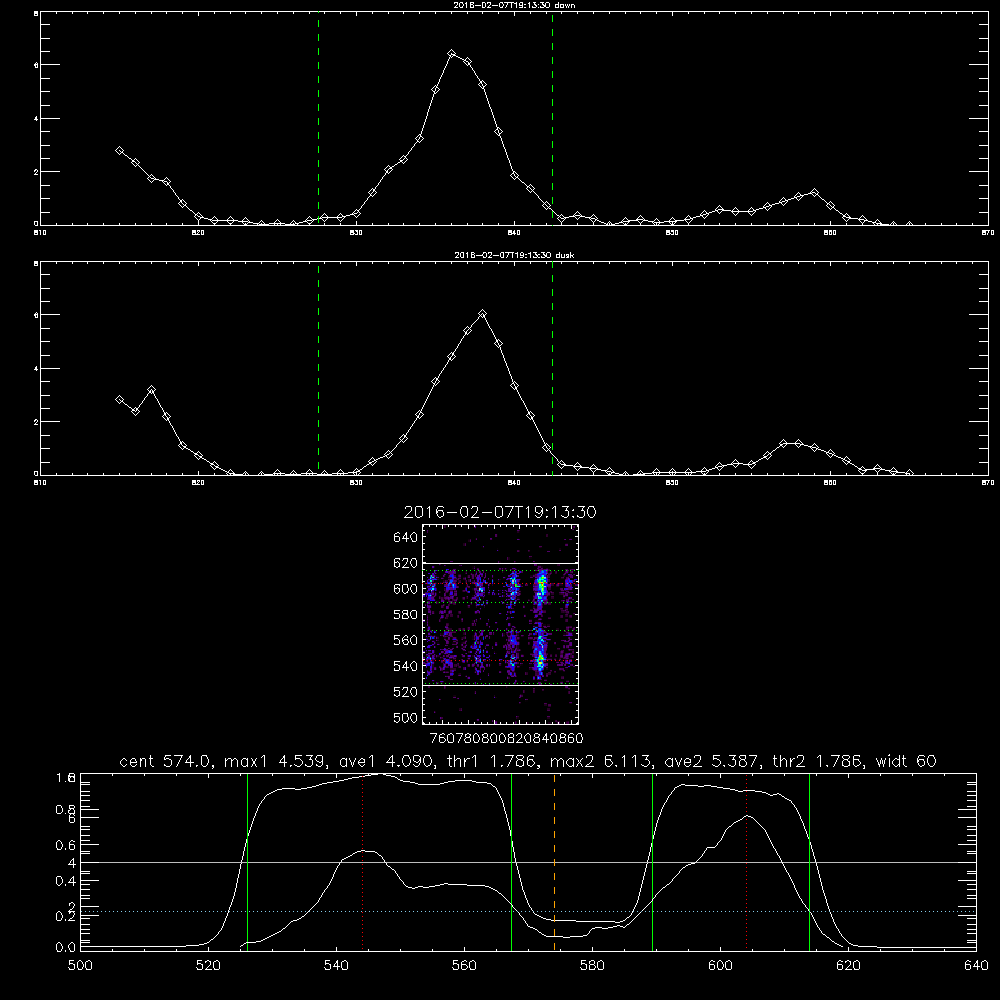This screenshot has height=1000, width=1000.
Task: Click the peak diamond marker in dusk plot
Action: (483, 314)
